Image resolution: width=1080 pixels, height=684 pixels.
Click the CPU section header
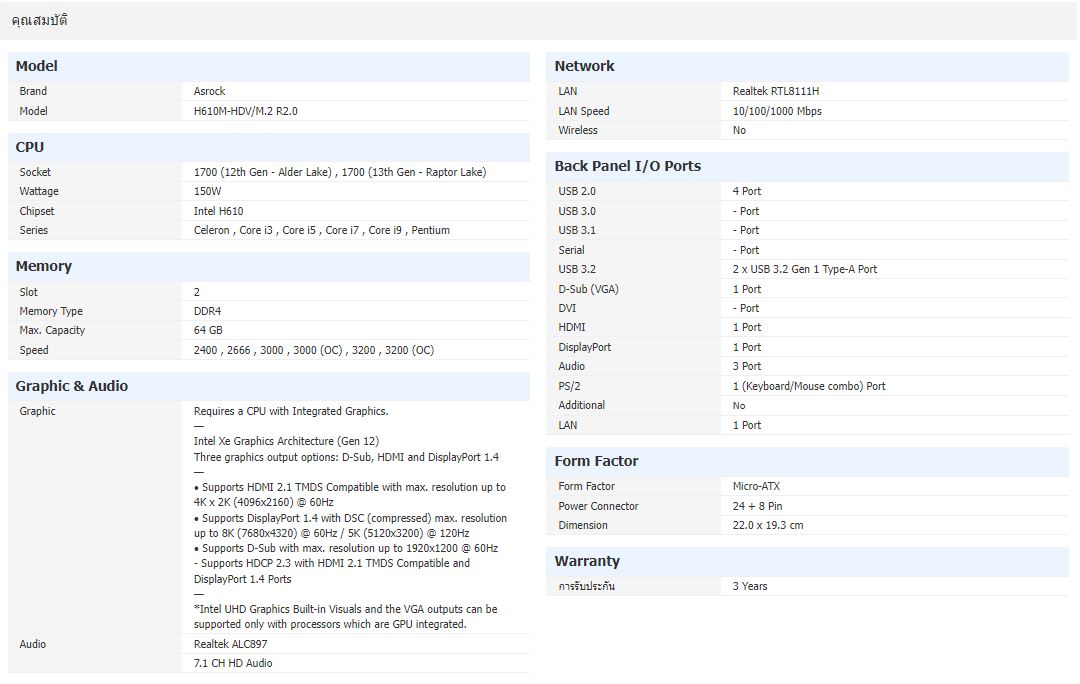click(x=28, y=147)
